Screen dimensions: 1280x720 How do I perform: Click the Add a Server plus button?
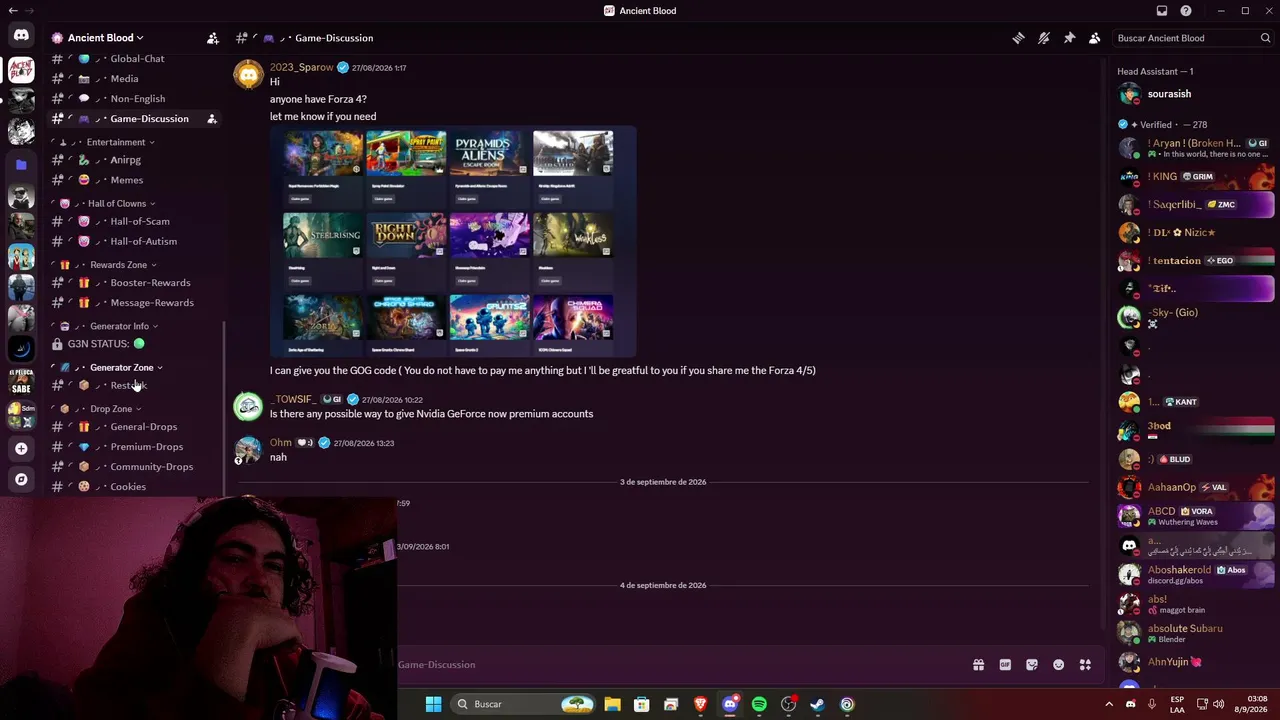[x=21, y=449]
